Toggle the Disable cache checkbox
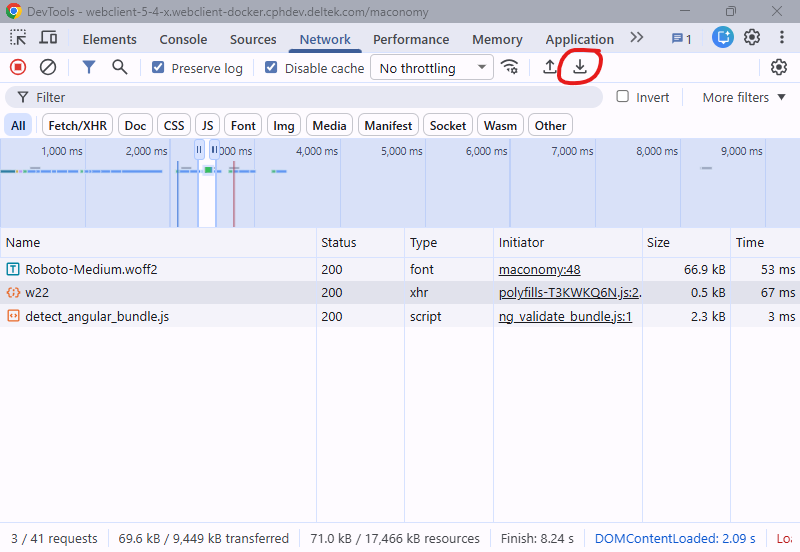 [x=271, y=67]
